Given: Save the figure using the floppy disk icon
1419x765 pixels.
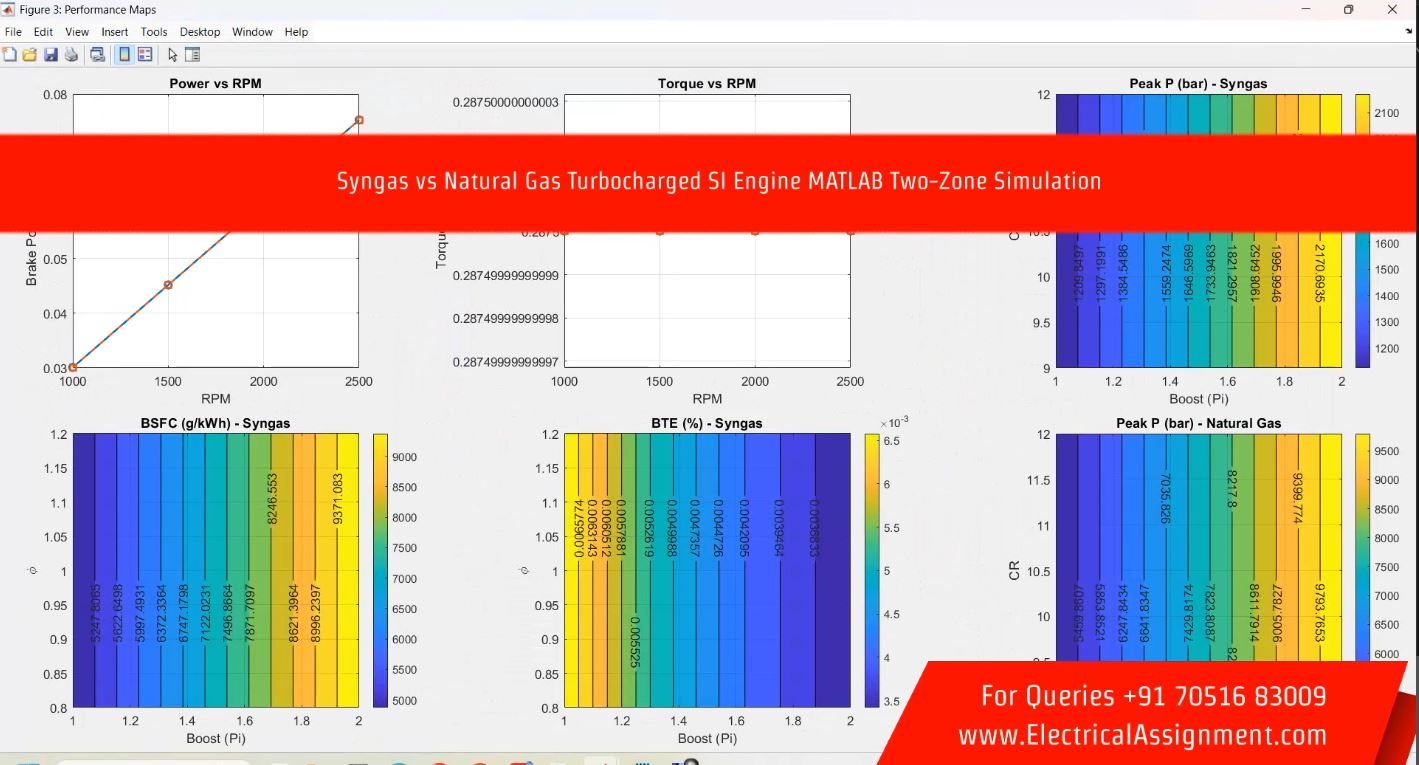Looking at the screenshot, I should point(50,55).
